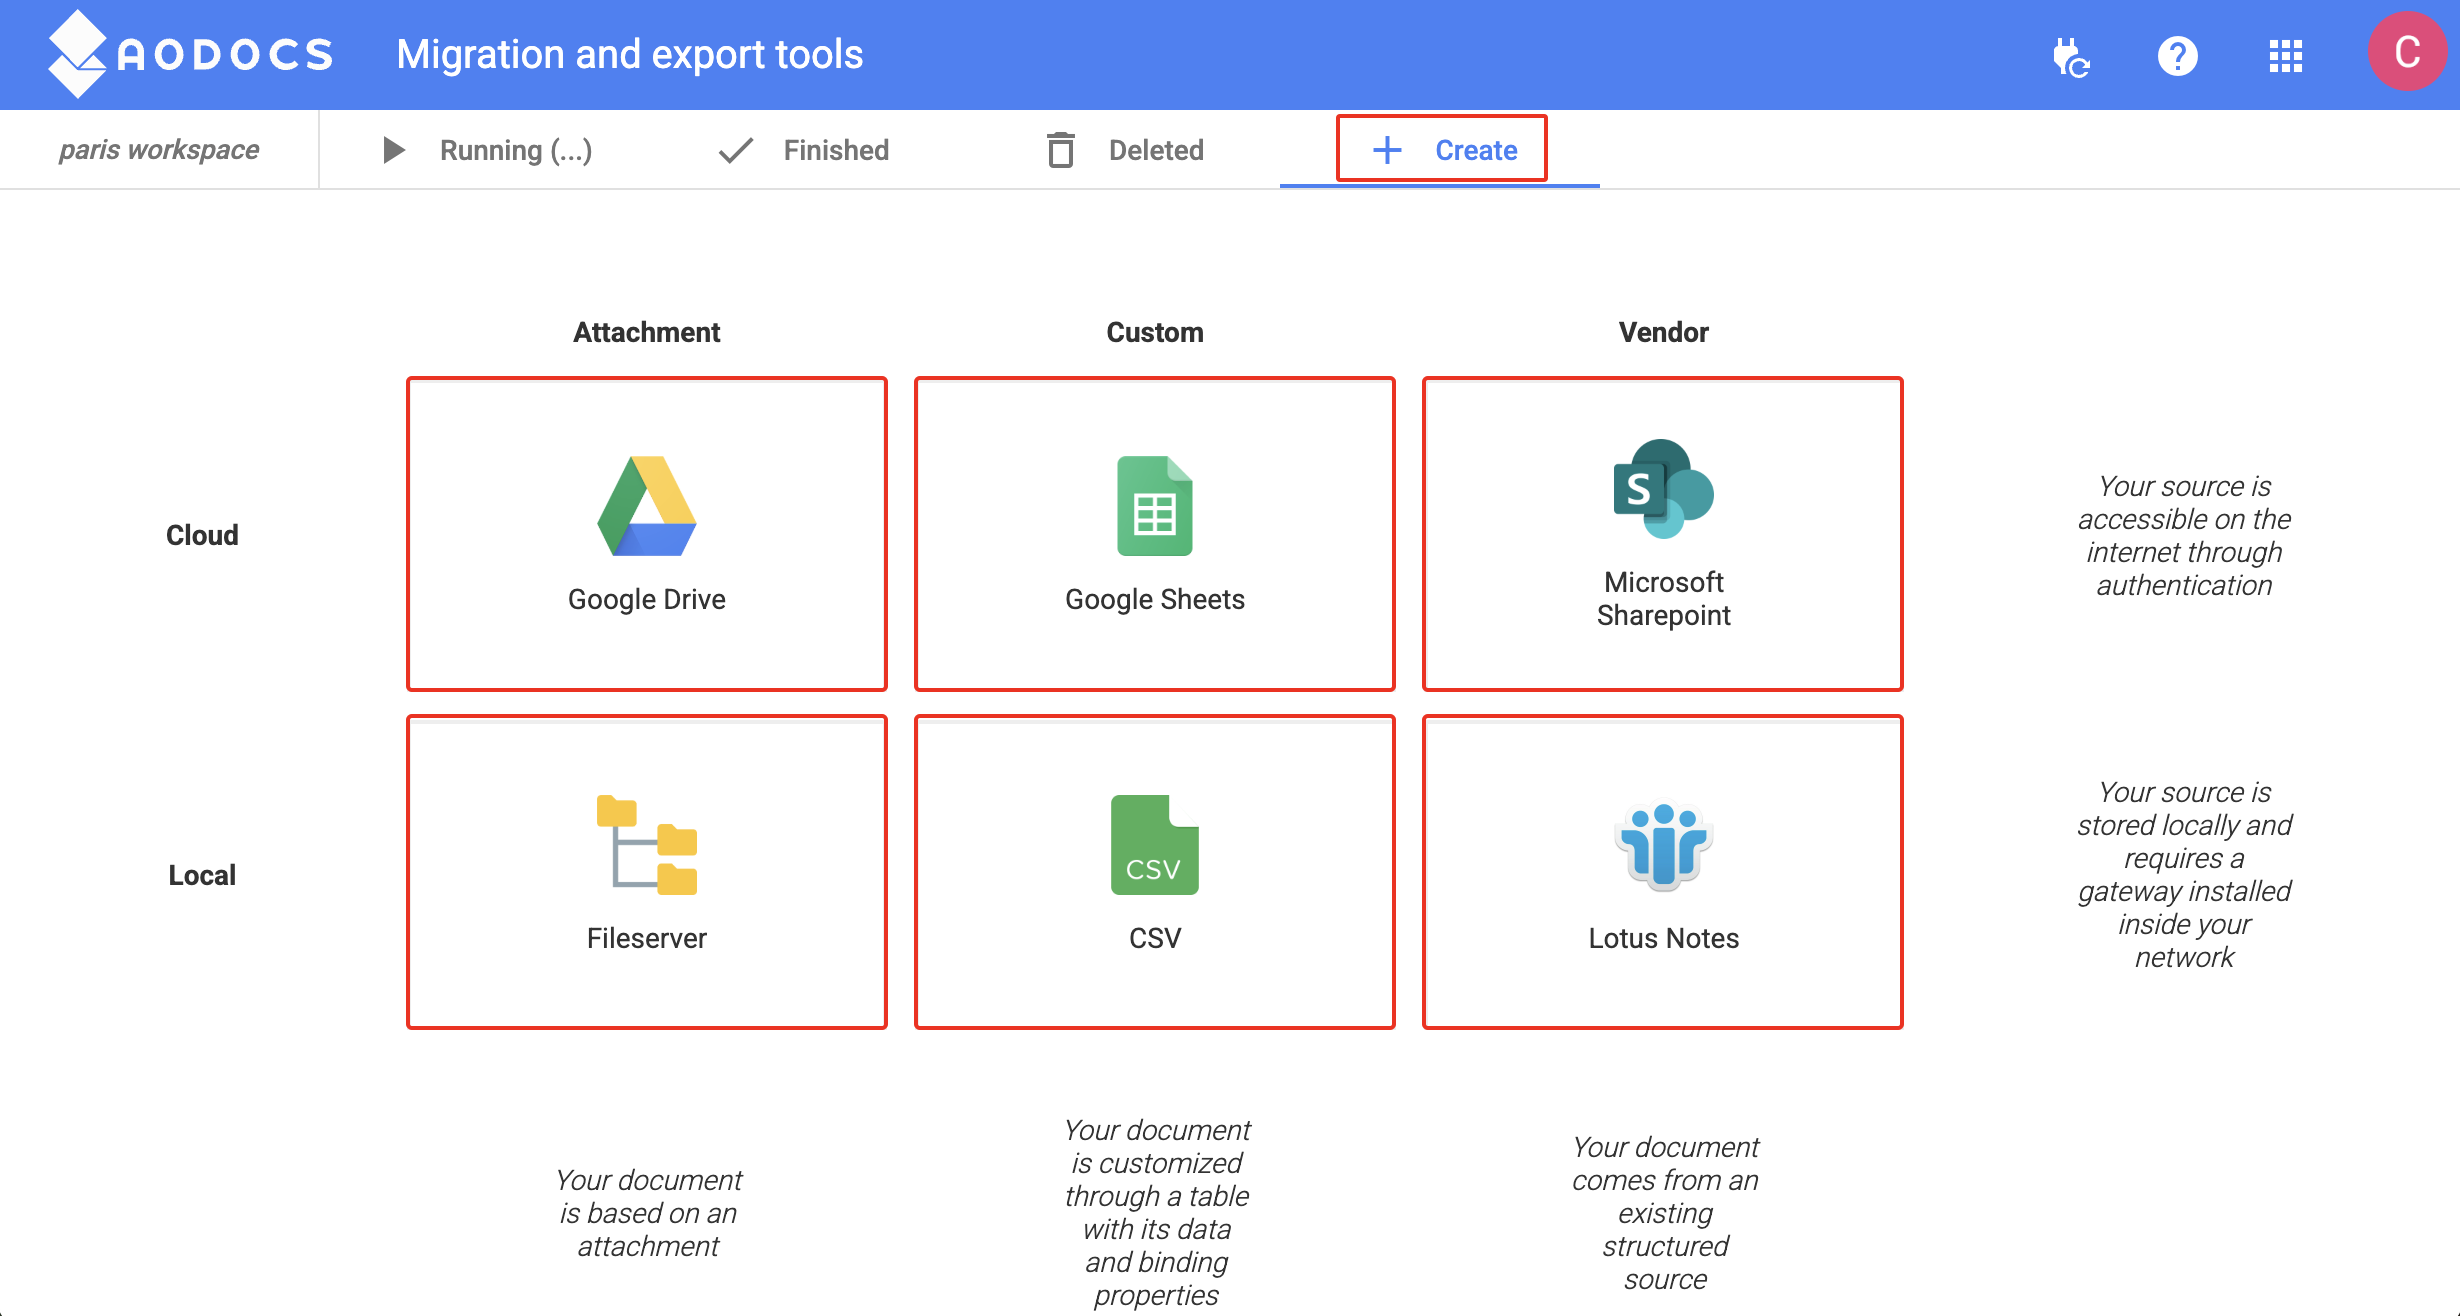Screen dimensions: 2460x1316
Task: Click the trash icon beside Deleted
Action: [1061, 150]
